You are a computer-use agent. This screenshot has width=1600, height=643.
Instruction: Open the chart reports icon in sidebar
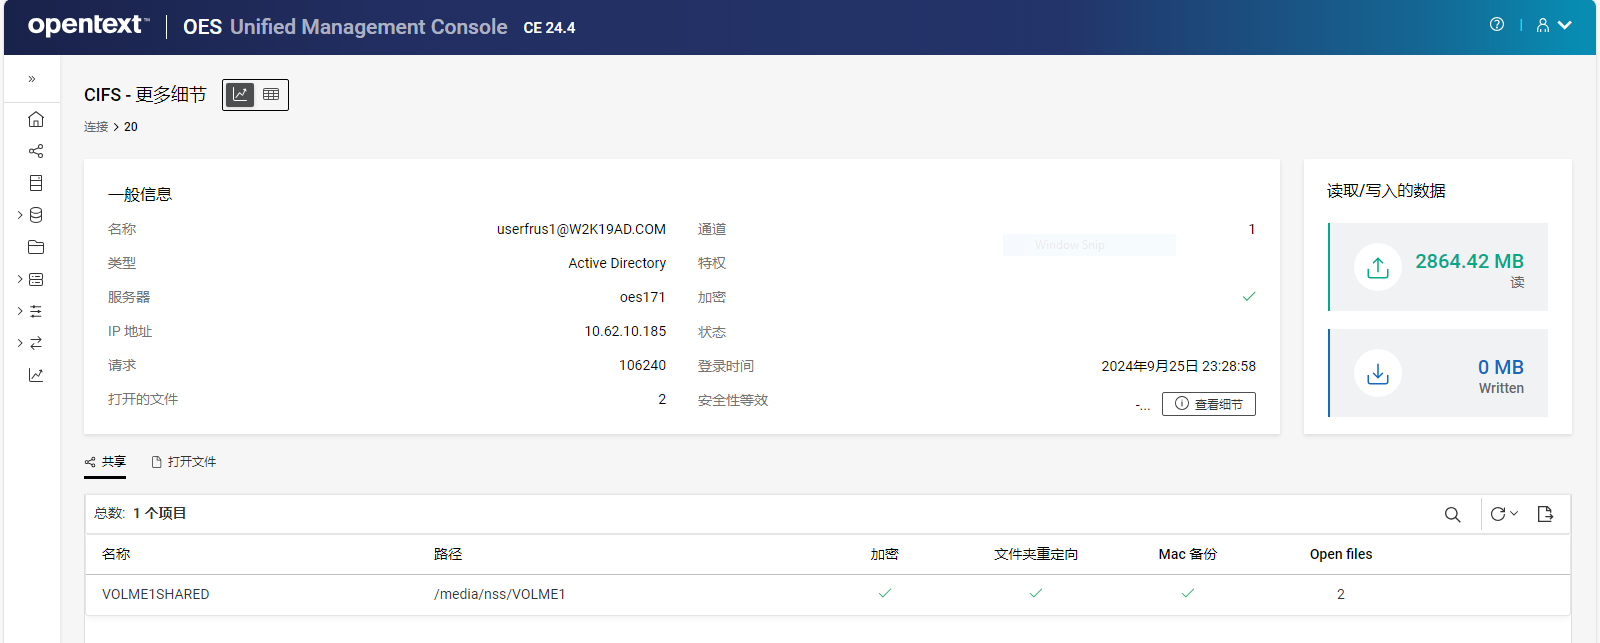pos(36,375)
